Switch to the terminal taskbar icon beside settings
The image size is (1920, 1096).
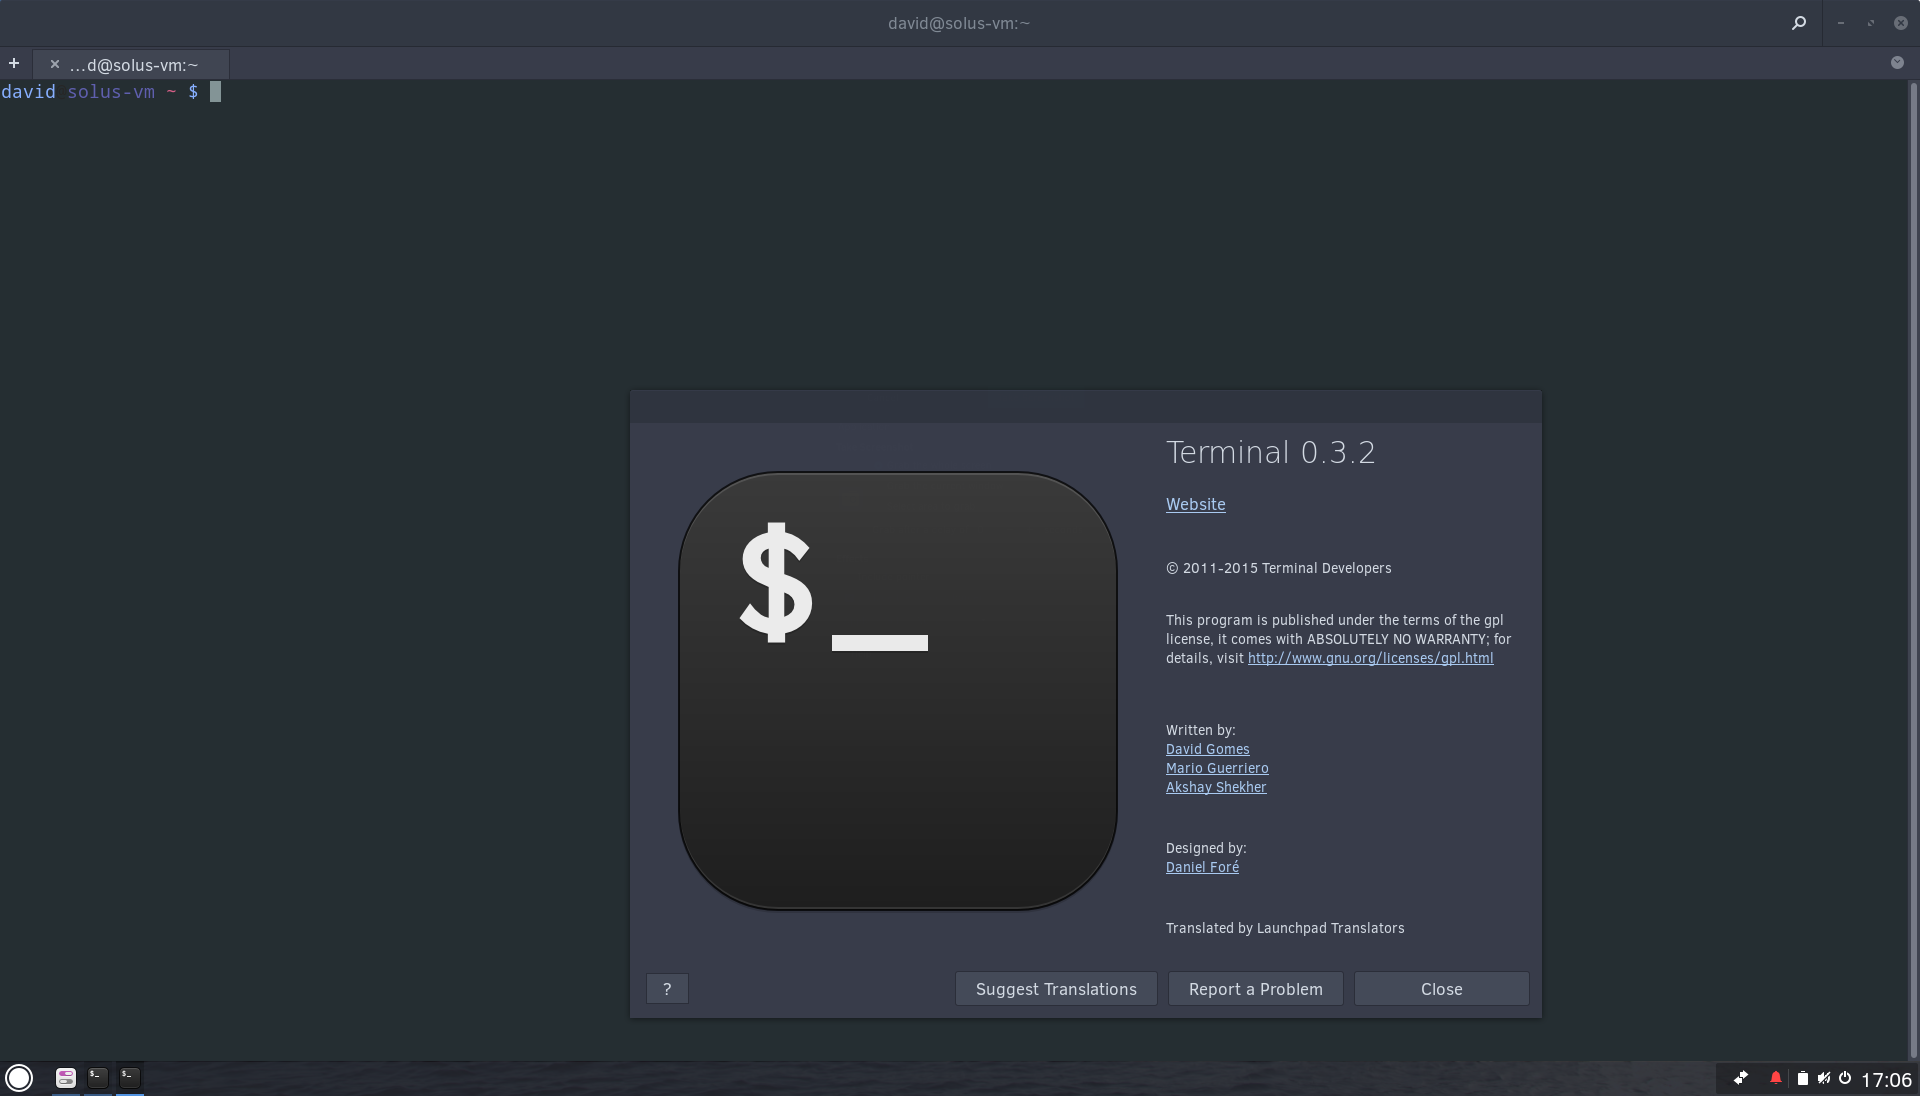[x=98, y=1078]
